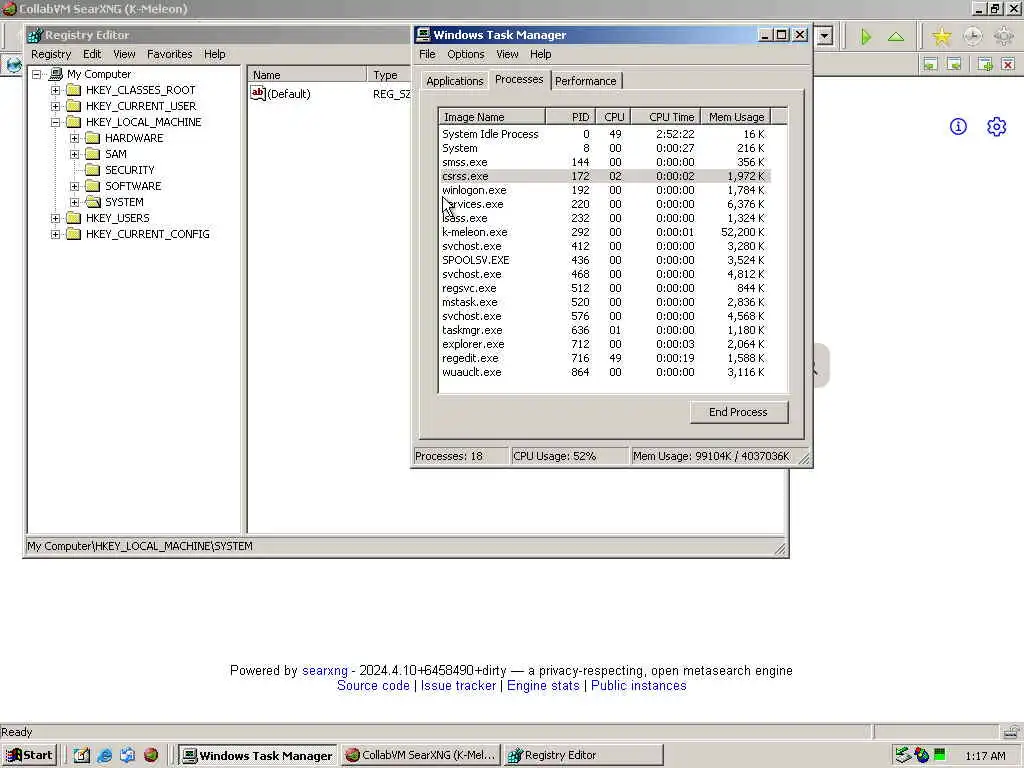The image size is (1024, 768).
Task: Open Task Manager File menu
Action: click(427, 54)
